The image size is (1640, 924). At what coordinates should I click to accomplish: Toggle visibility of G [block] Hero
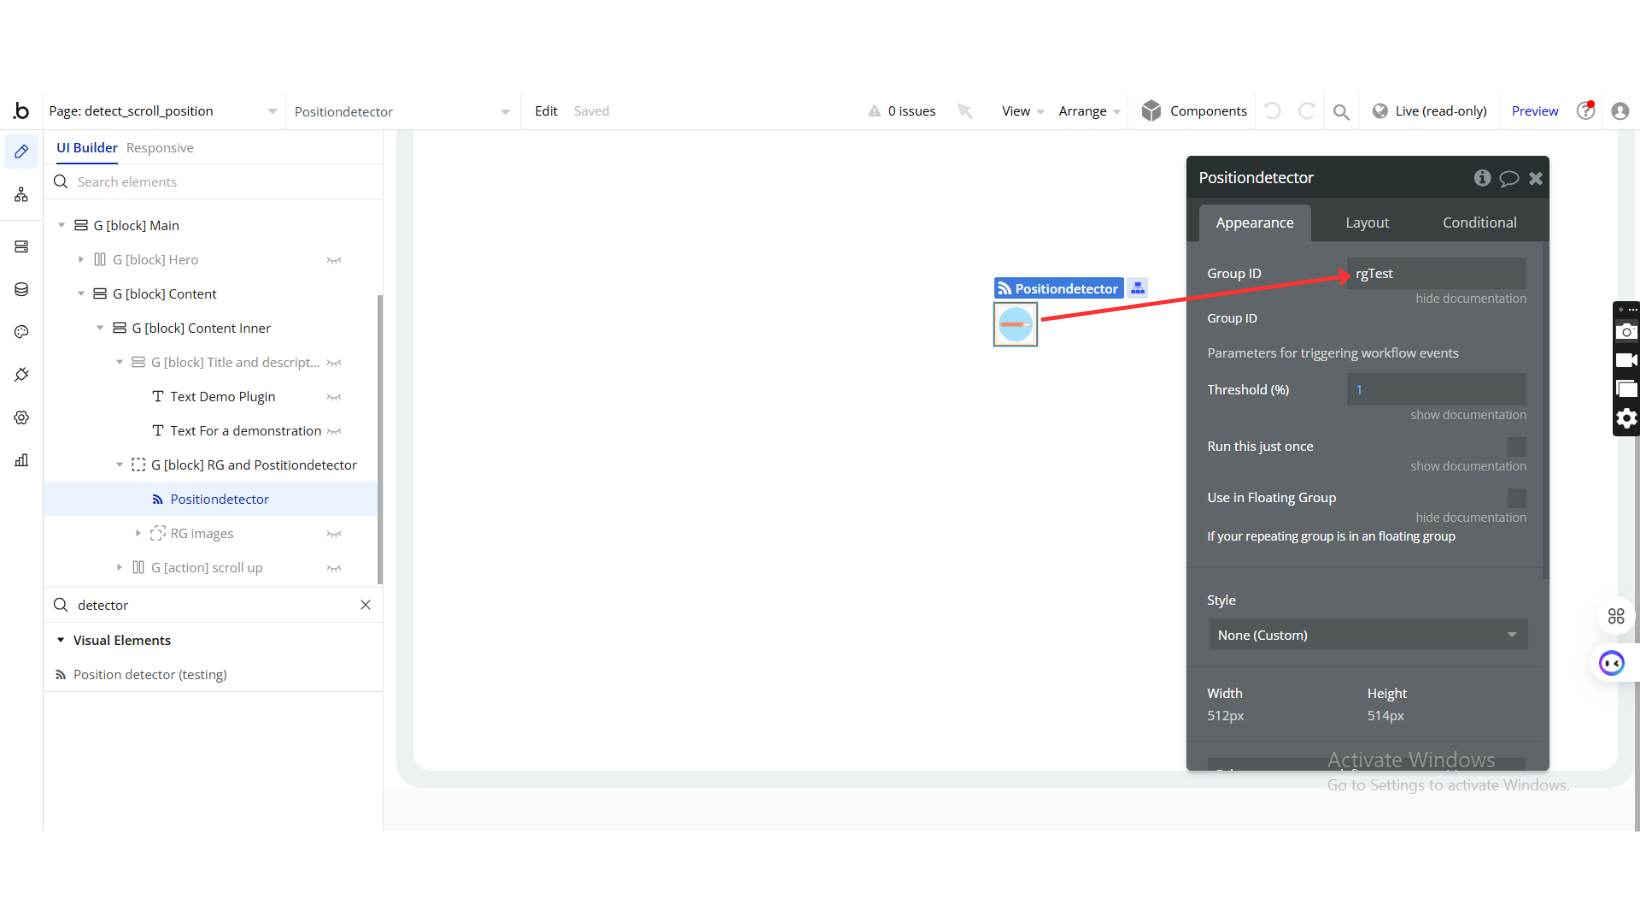coord(334,260)
